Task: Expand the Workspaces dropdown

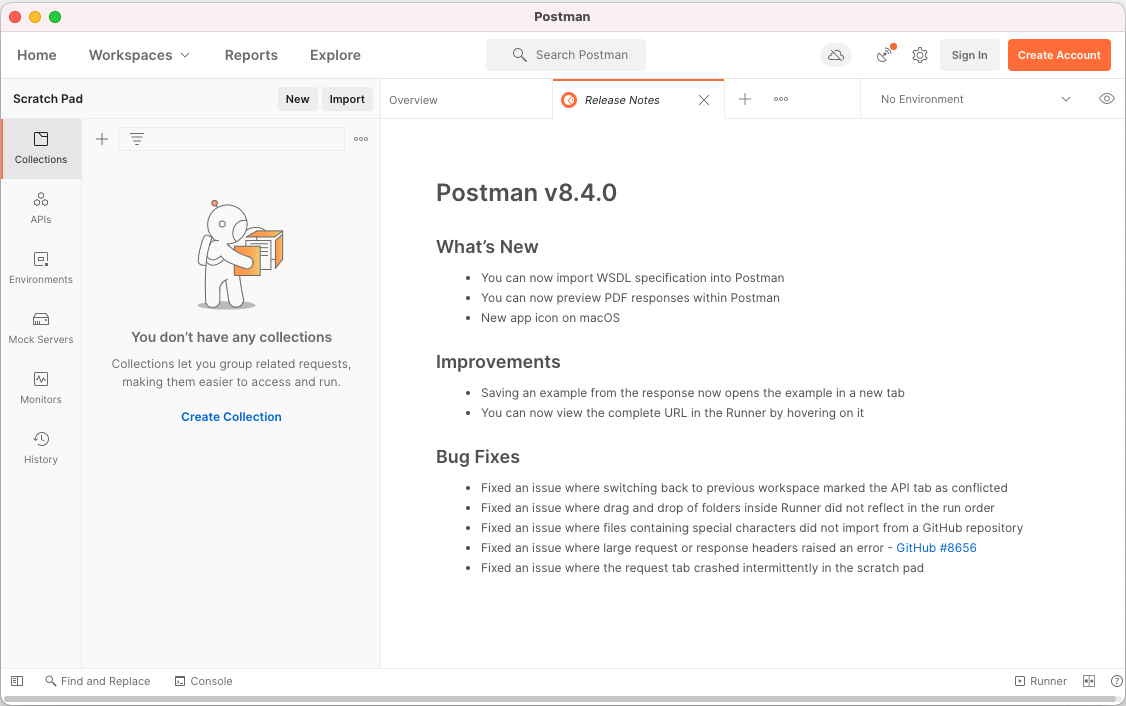Action: 139,55
